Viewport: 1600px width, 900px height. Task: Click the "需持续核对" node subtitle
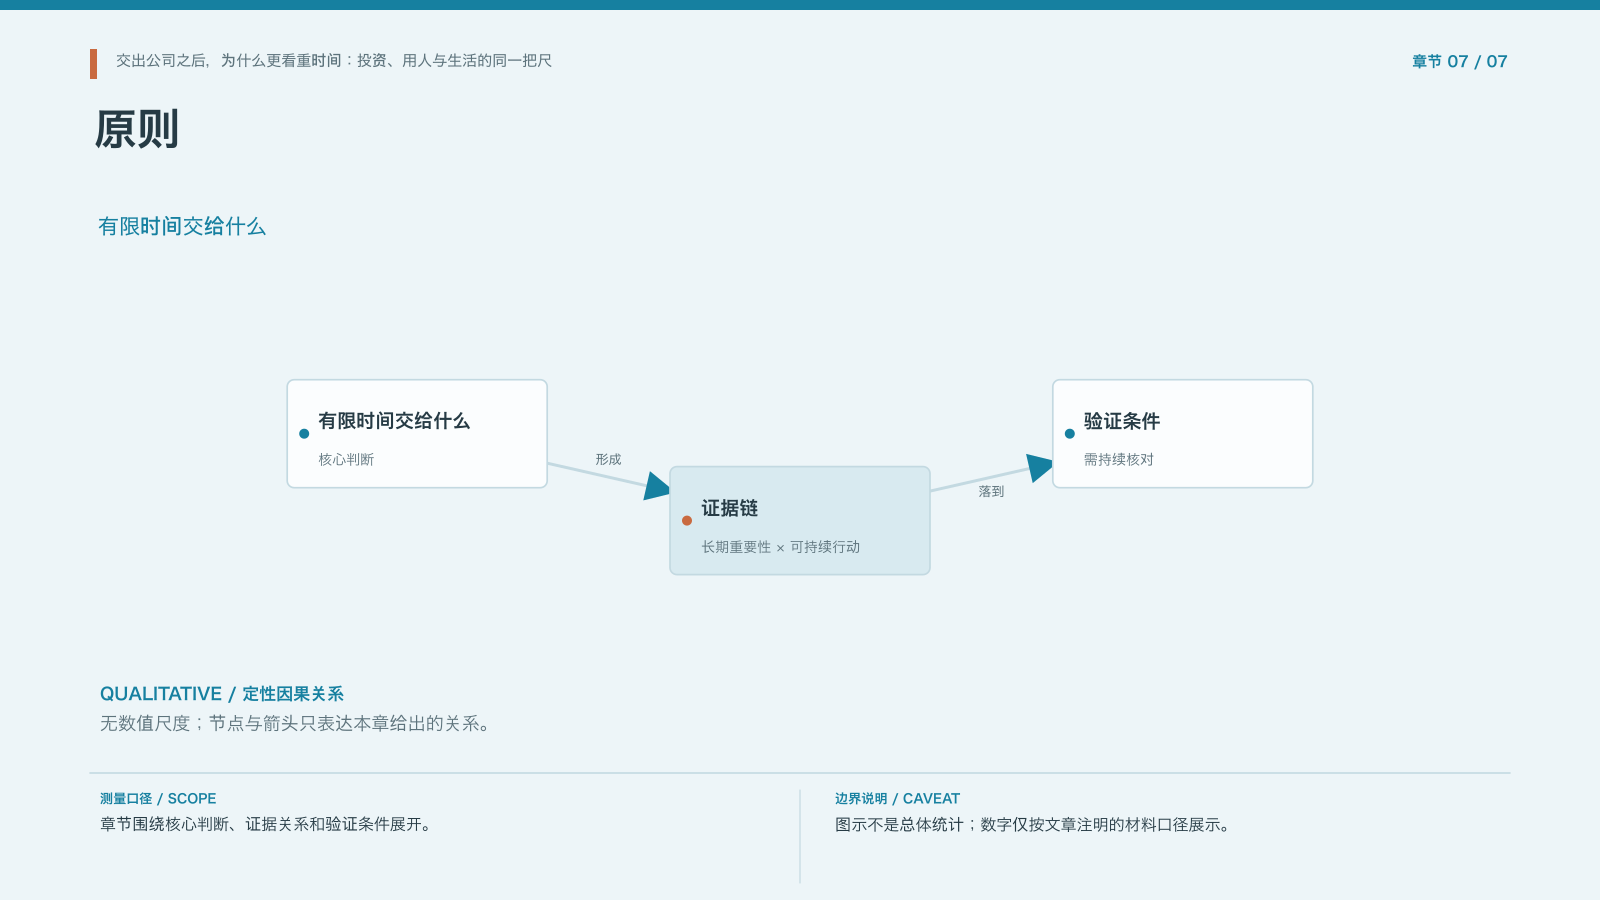pyautogui.click(x=1119, y=460)
